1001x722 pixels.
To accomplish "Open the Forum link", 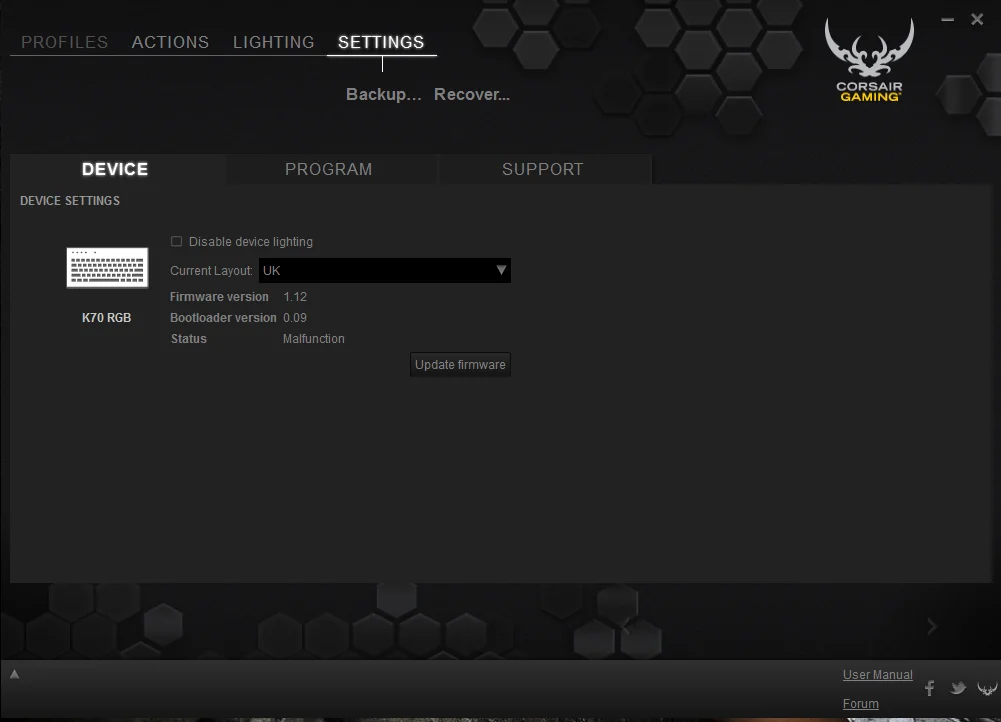I will point(861,703).
